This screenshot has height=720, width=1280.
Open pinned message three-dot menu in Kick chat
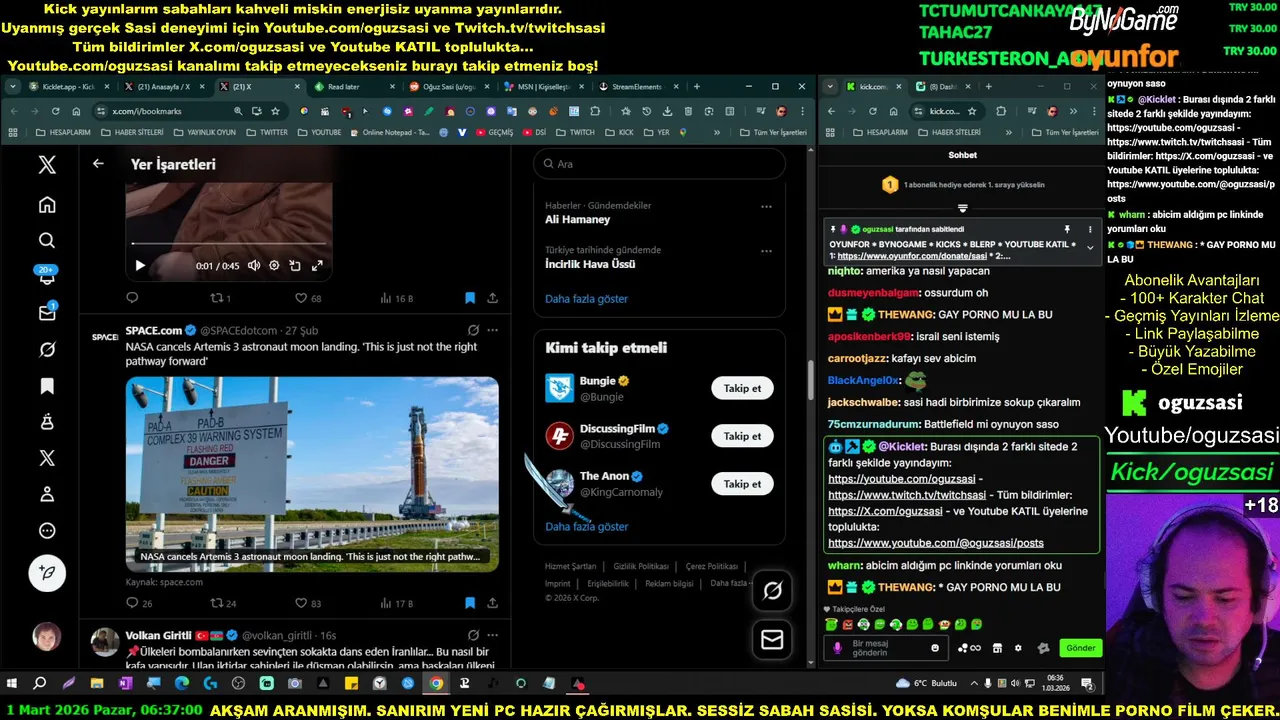[x=1090, y=229]
